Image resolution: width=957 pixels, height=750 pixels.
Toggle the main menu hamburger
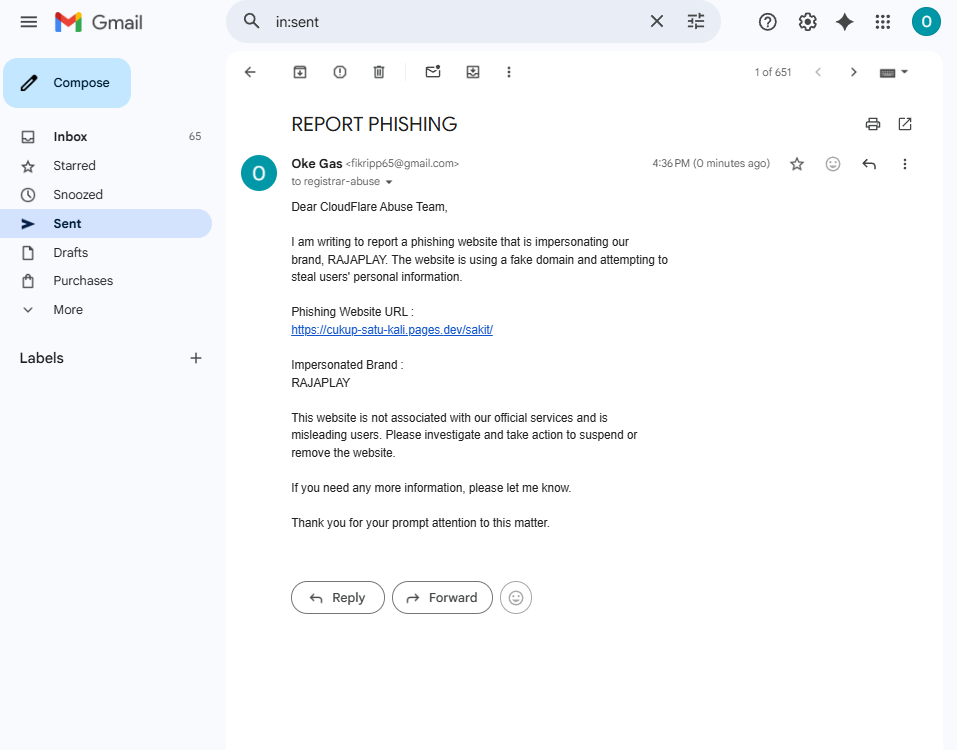click(x=29, y=22)
